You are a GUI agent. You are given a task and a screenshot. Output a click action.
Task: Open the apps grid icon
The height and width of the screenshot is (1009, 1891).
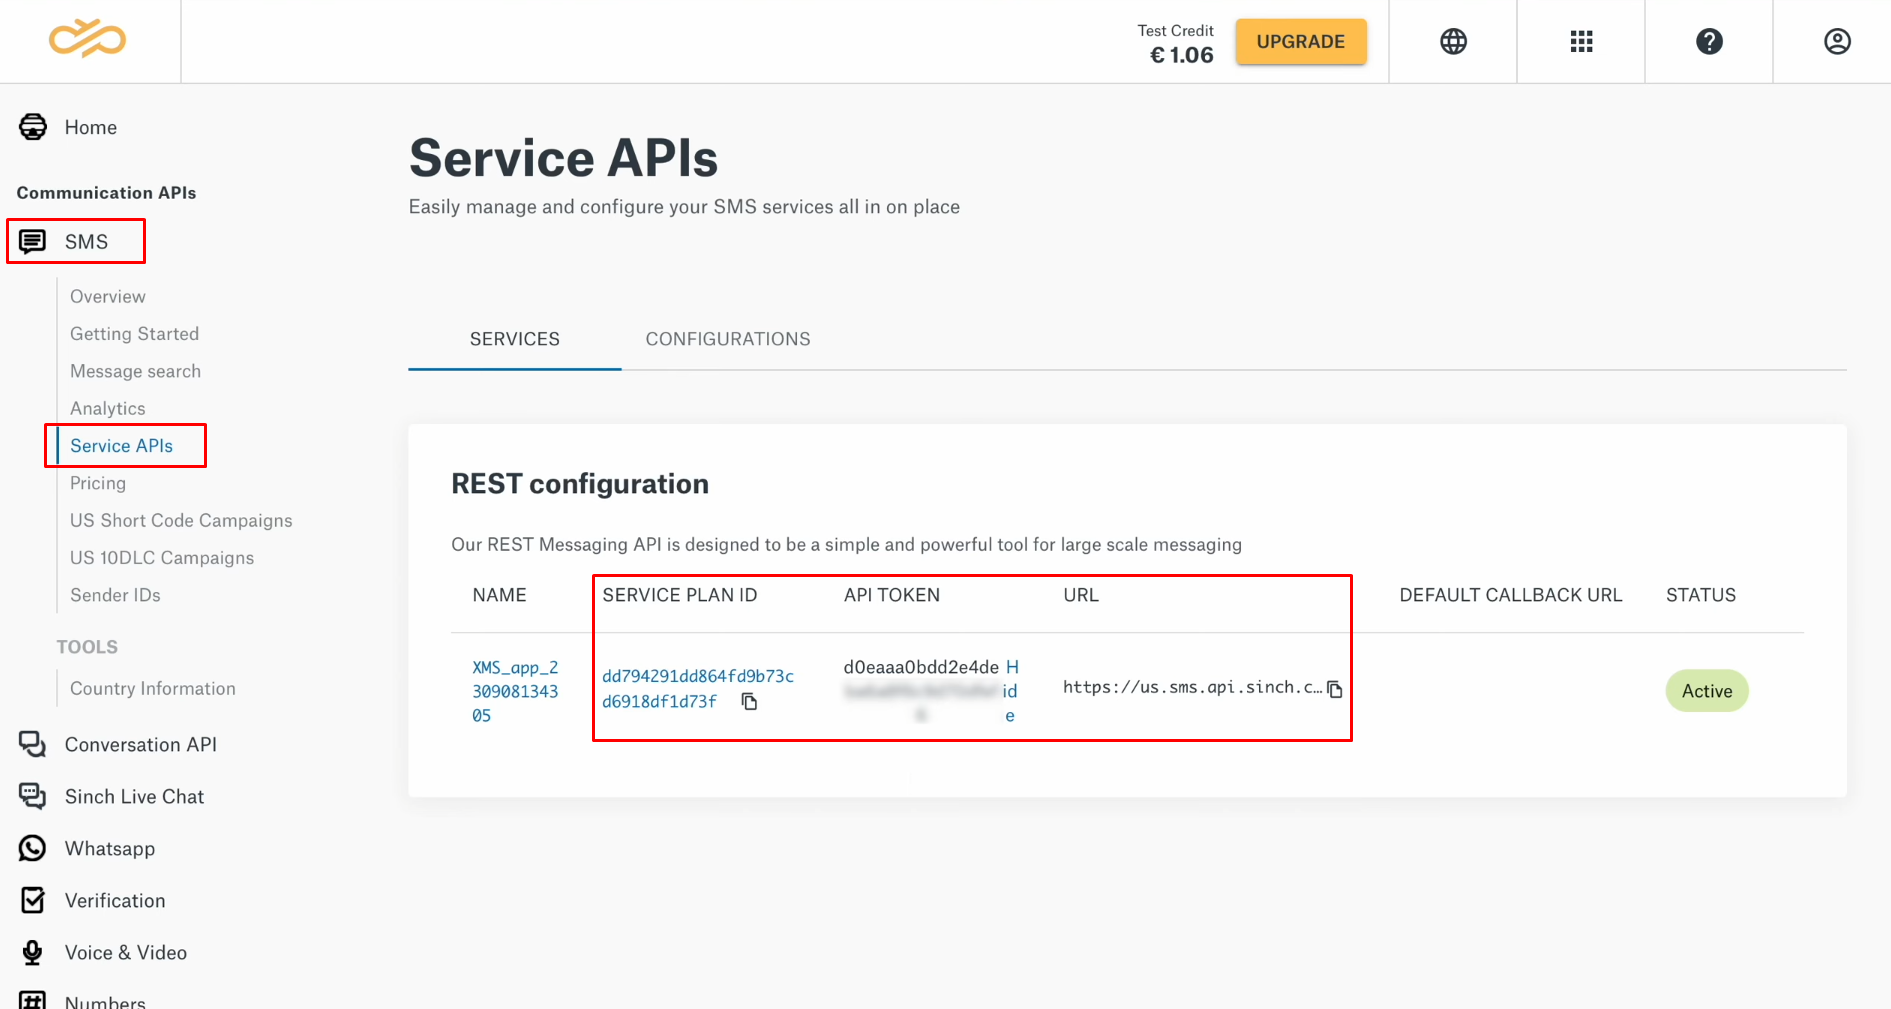(1581, 41)
